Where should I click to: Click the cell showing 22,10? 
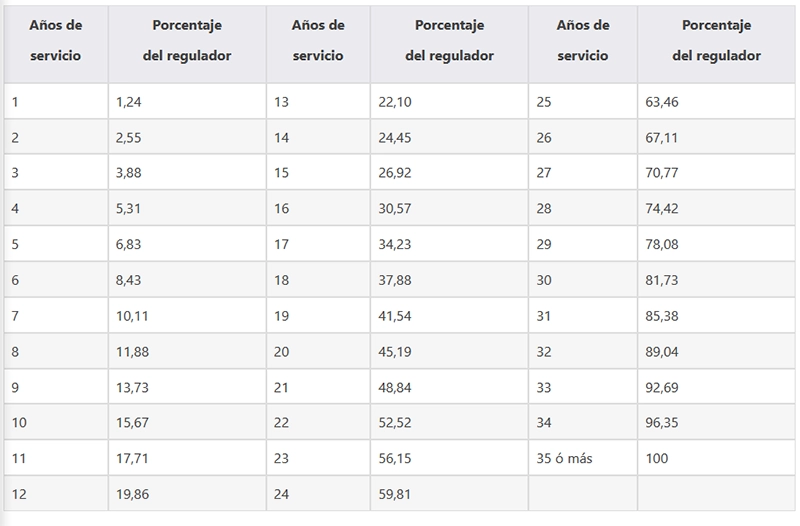click(449, 102)
